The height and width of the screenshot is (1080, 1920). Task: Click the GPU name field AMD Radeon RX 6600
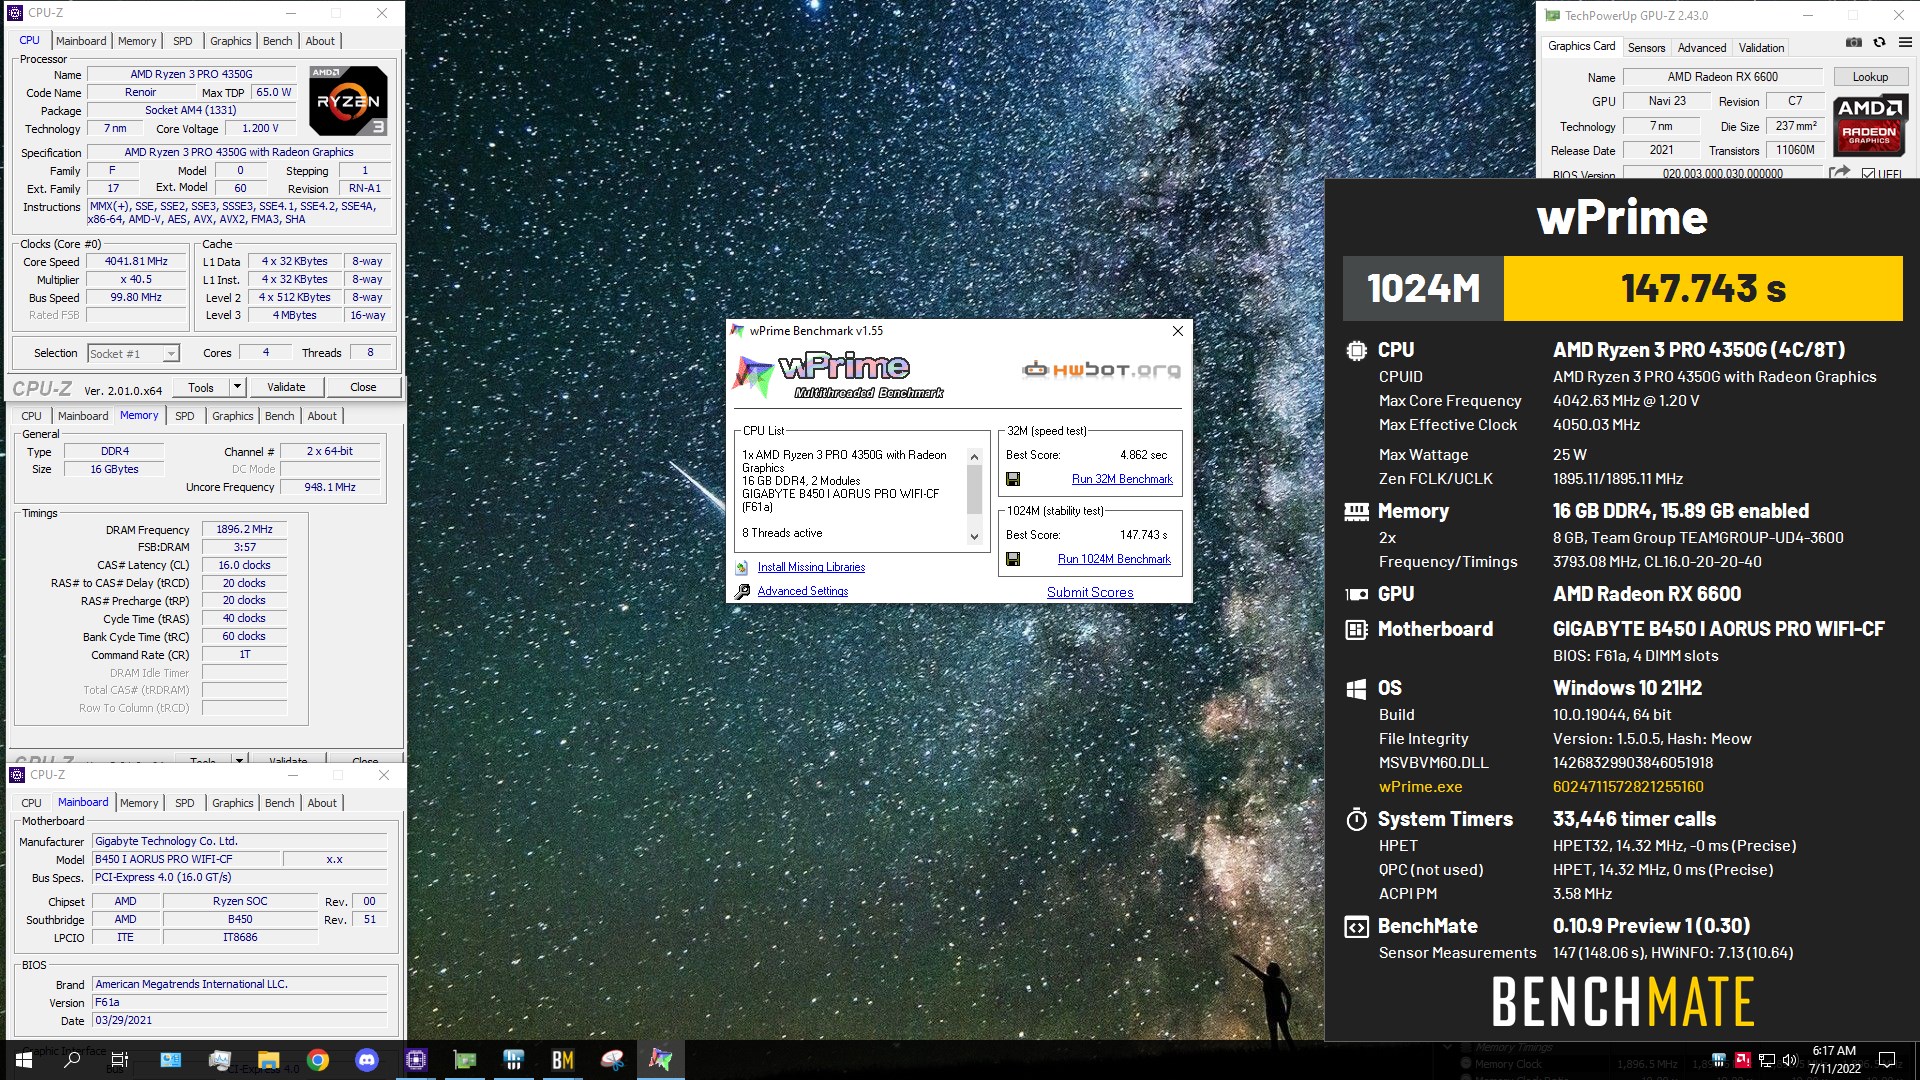1722,77
